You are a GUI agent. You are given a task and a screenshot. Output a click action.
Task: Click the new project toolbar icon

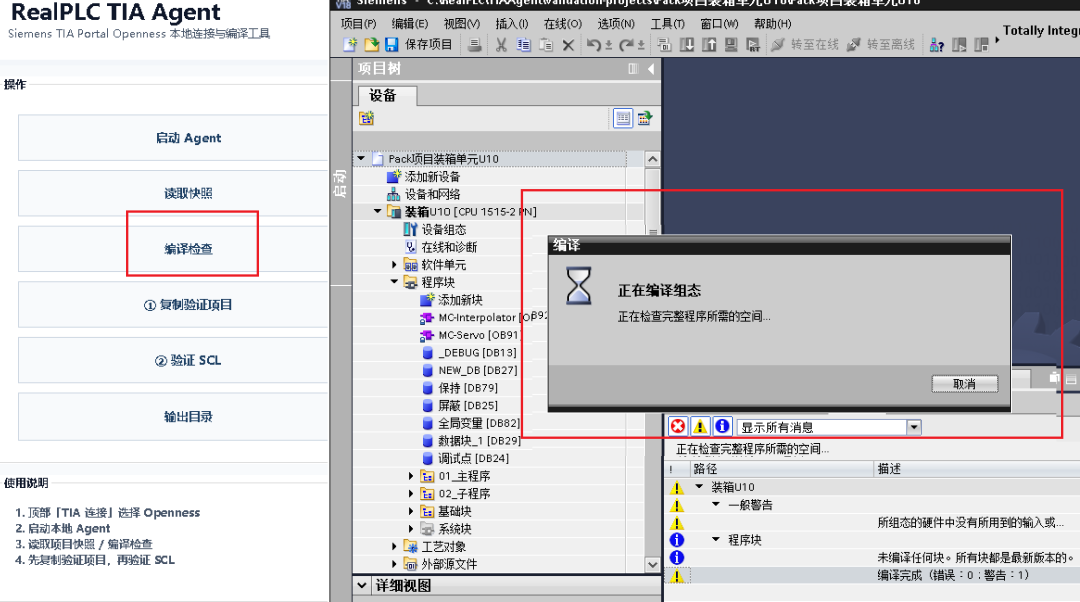tap(350, 45)
